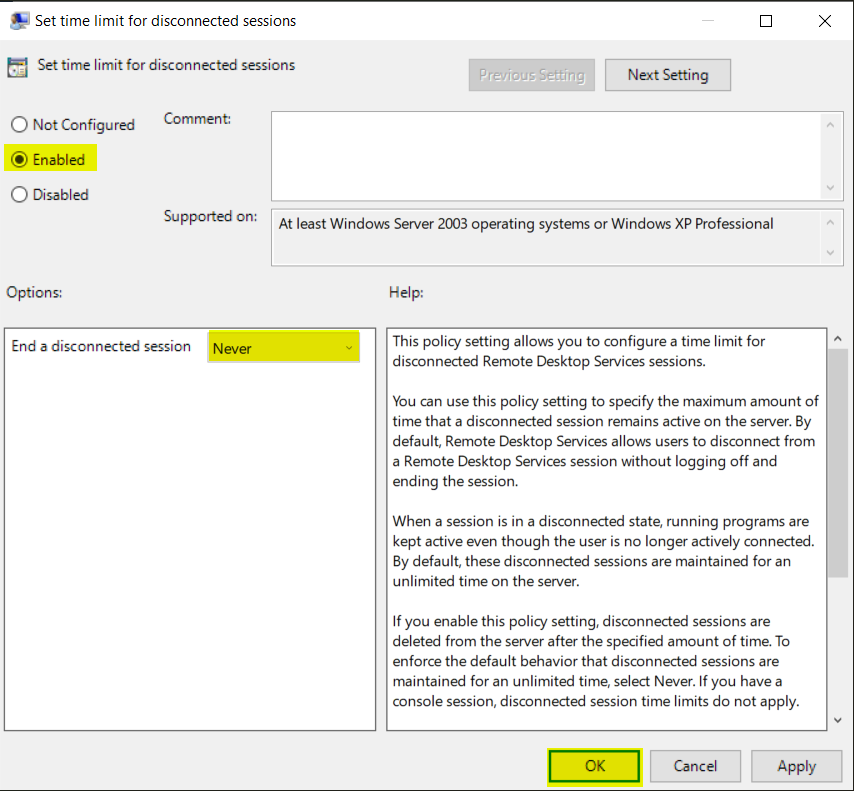Click the down arrow on the Supported on field
The height and width of the screenshot is (791, 854).
pos(831,254)
